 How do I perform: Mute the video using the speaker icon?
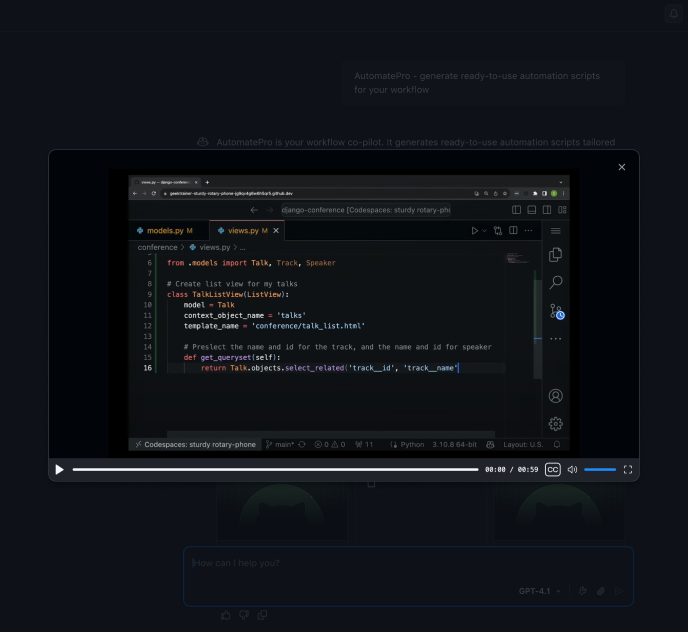click(x=572, y=469)
